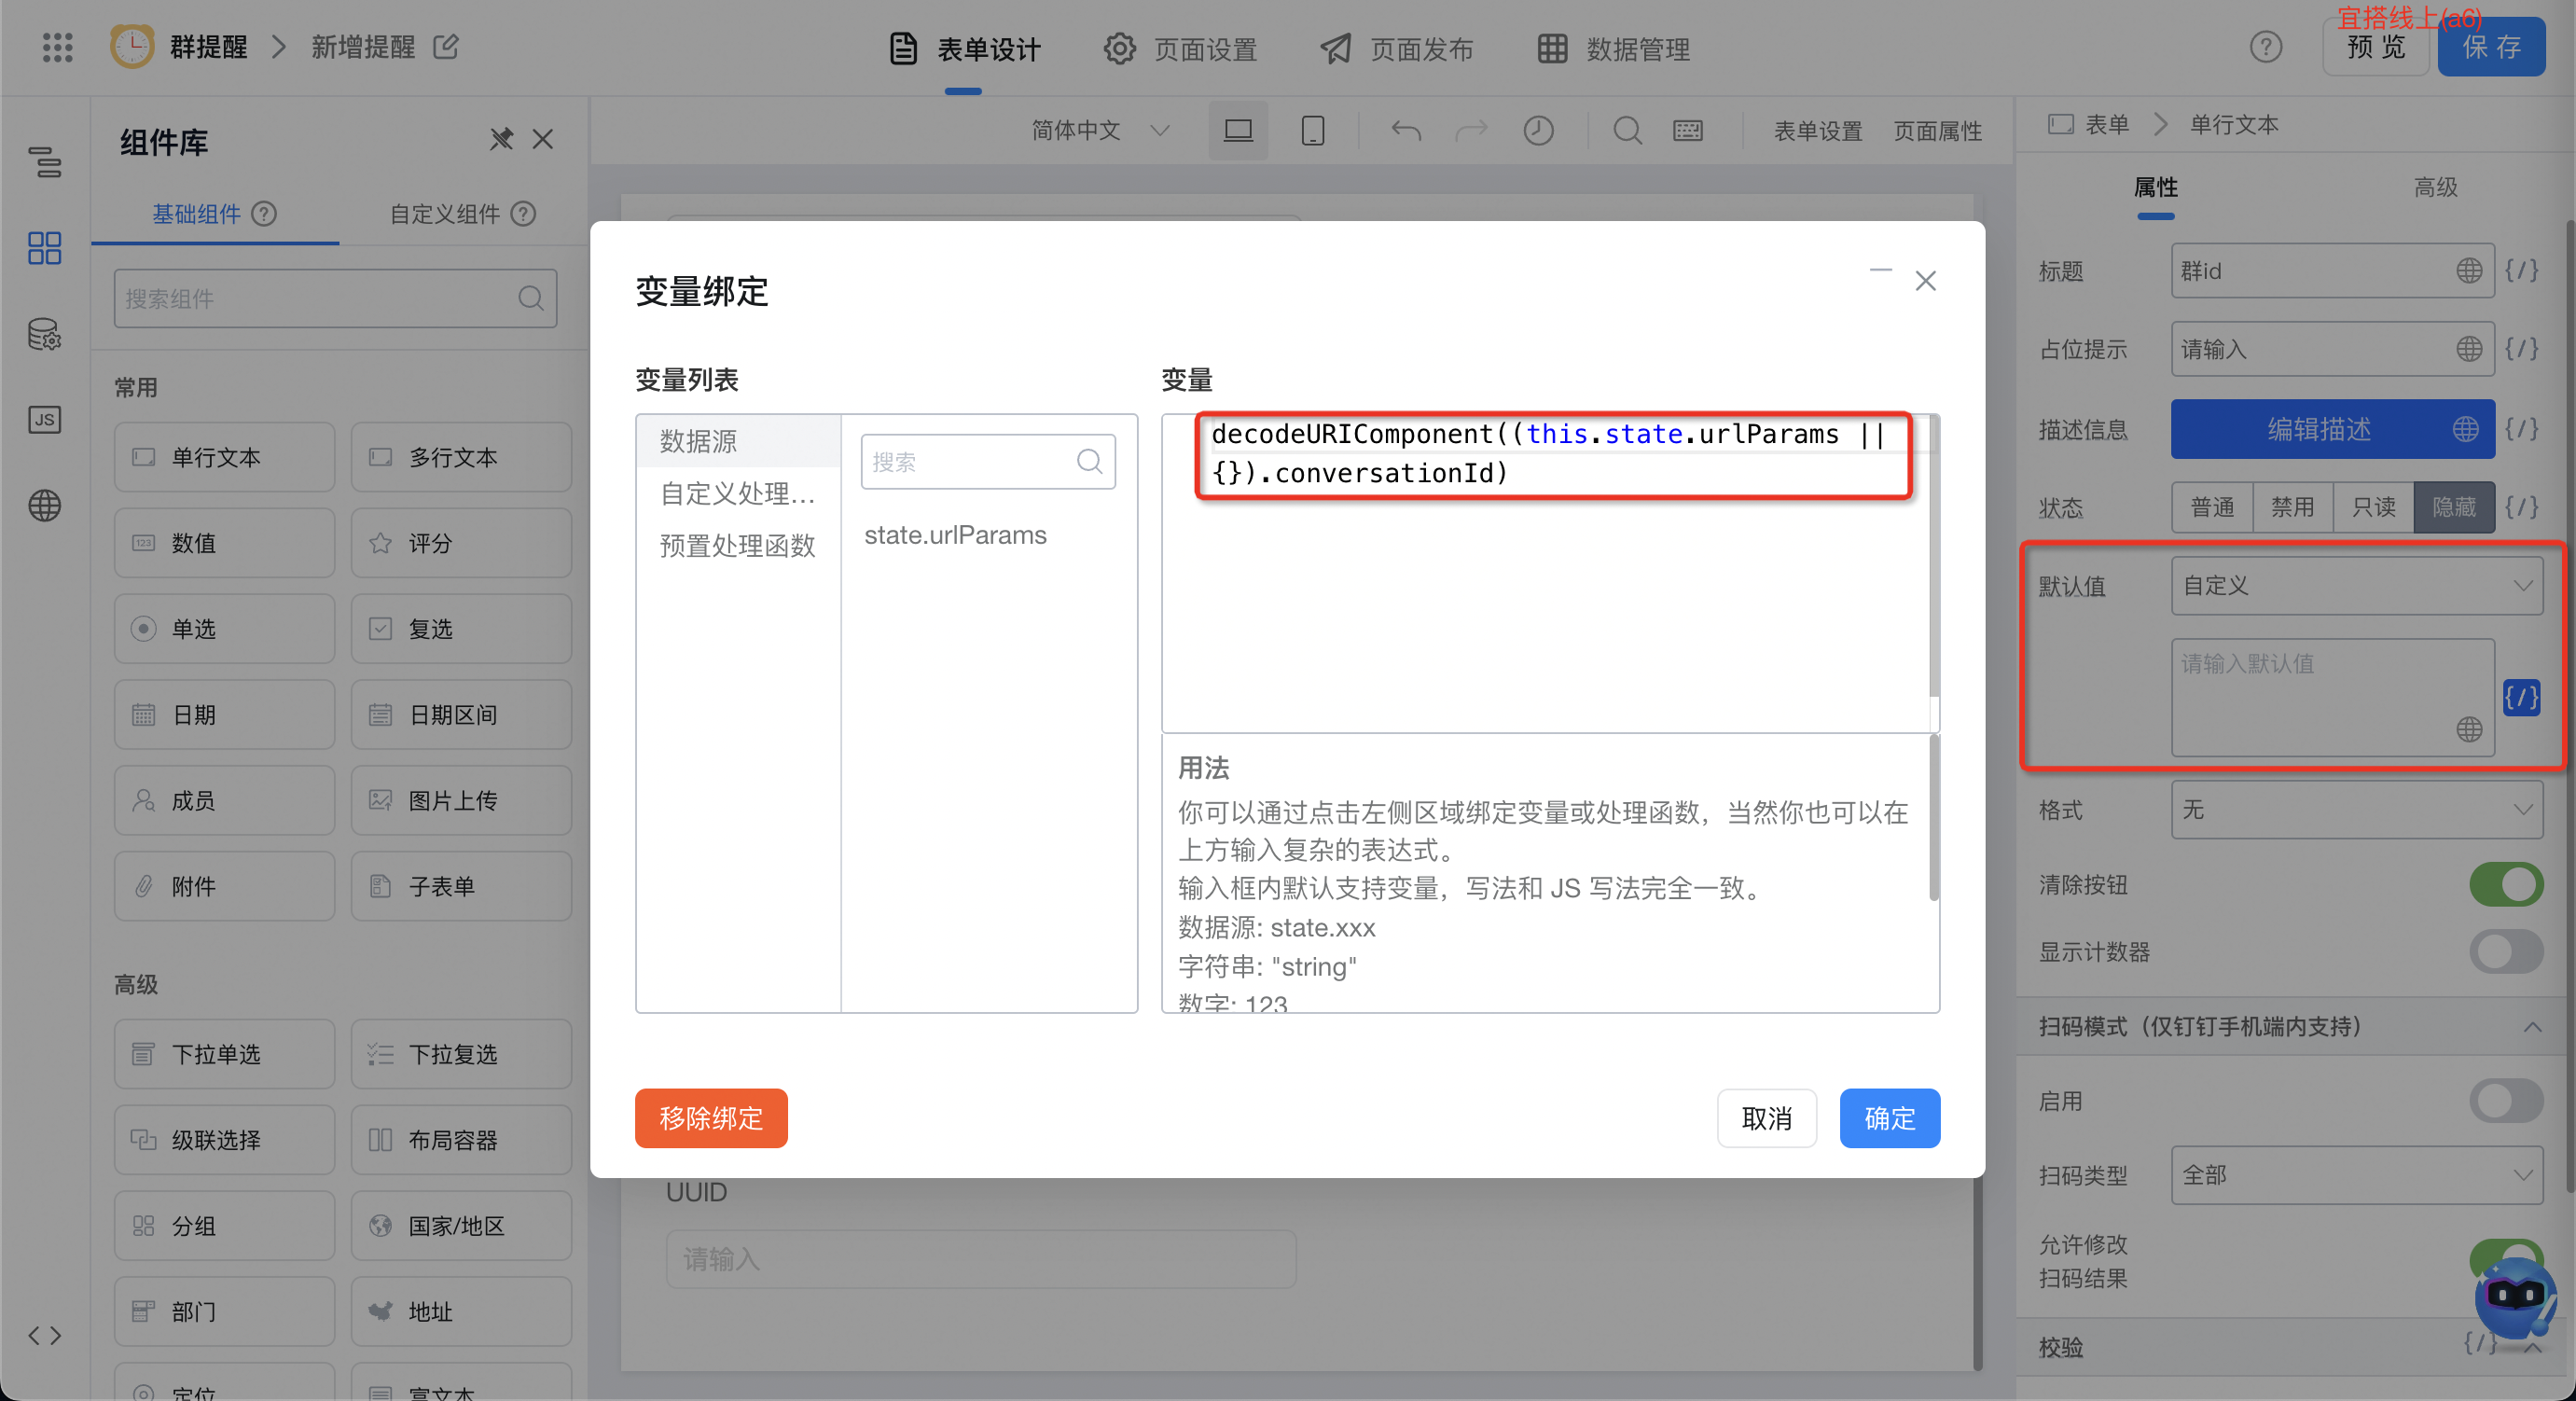
Task: Choose state.urlParams variable
Action: coord(955,535)
